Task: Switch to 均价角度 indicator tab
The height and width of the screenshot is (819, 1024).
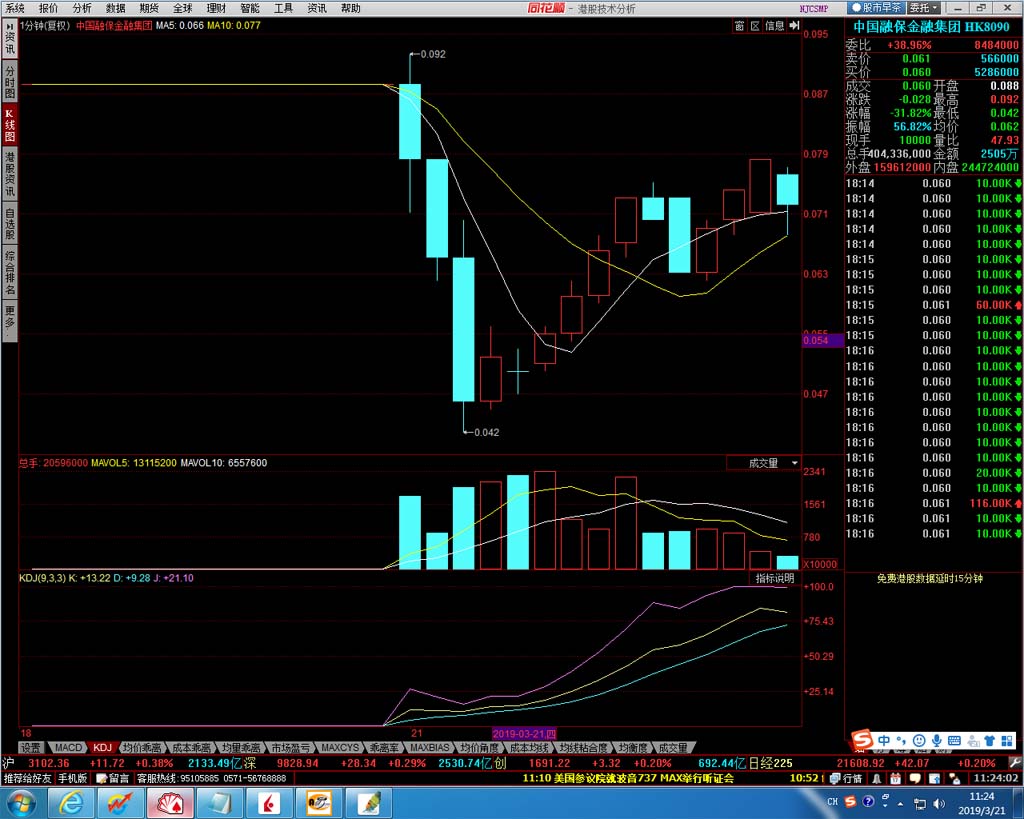Action: [x=479, y=748]
